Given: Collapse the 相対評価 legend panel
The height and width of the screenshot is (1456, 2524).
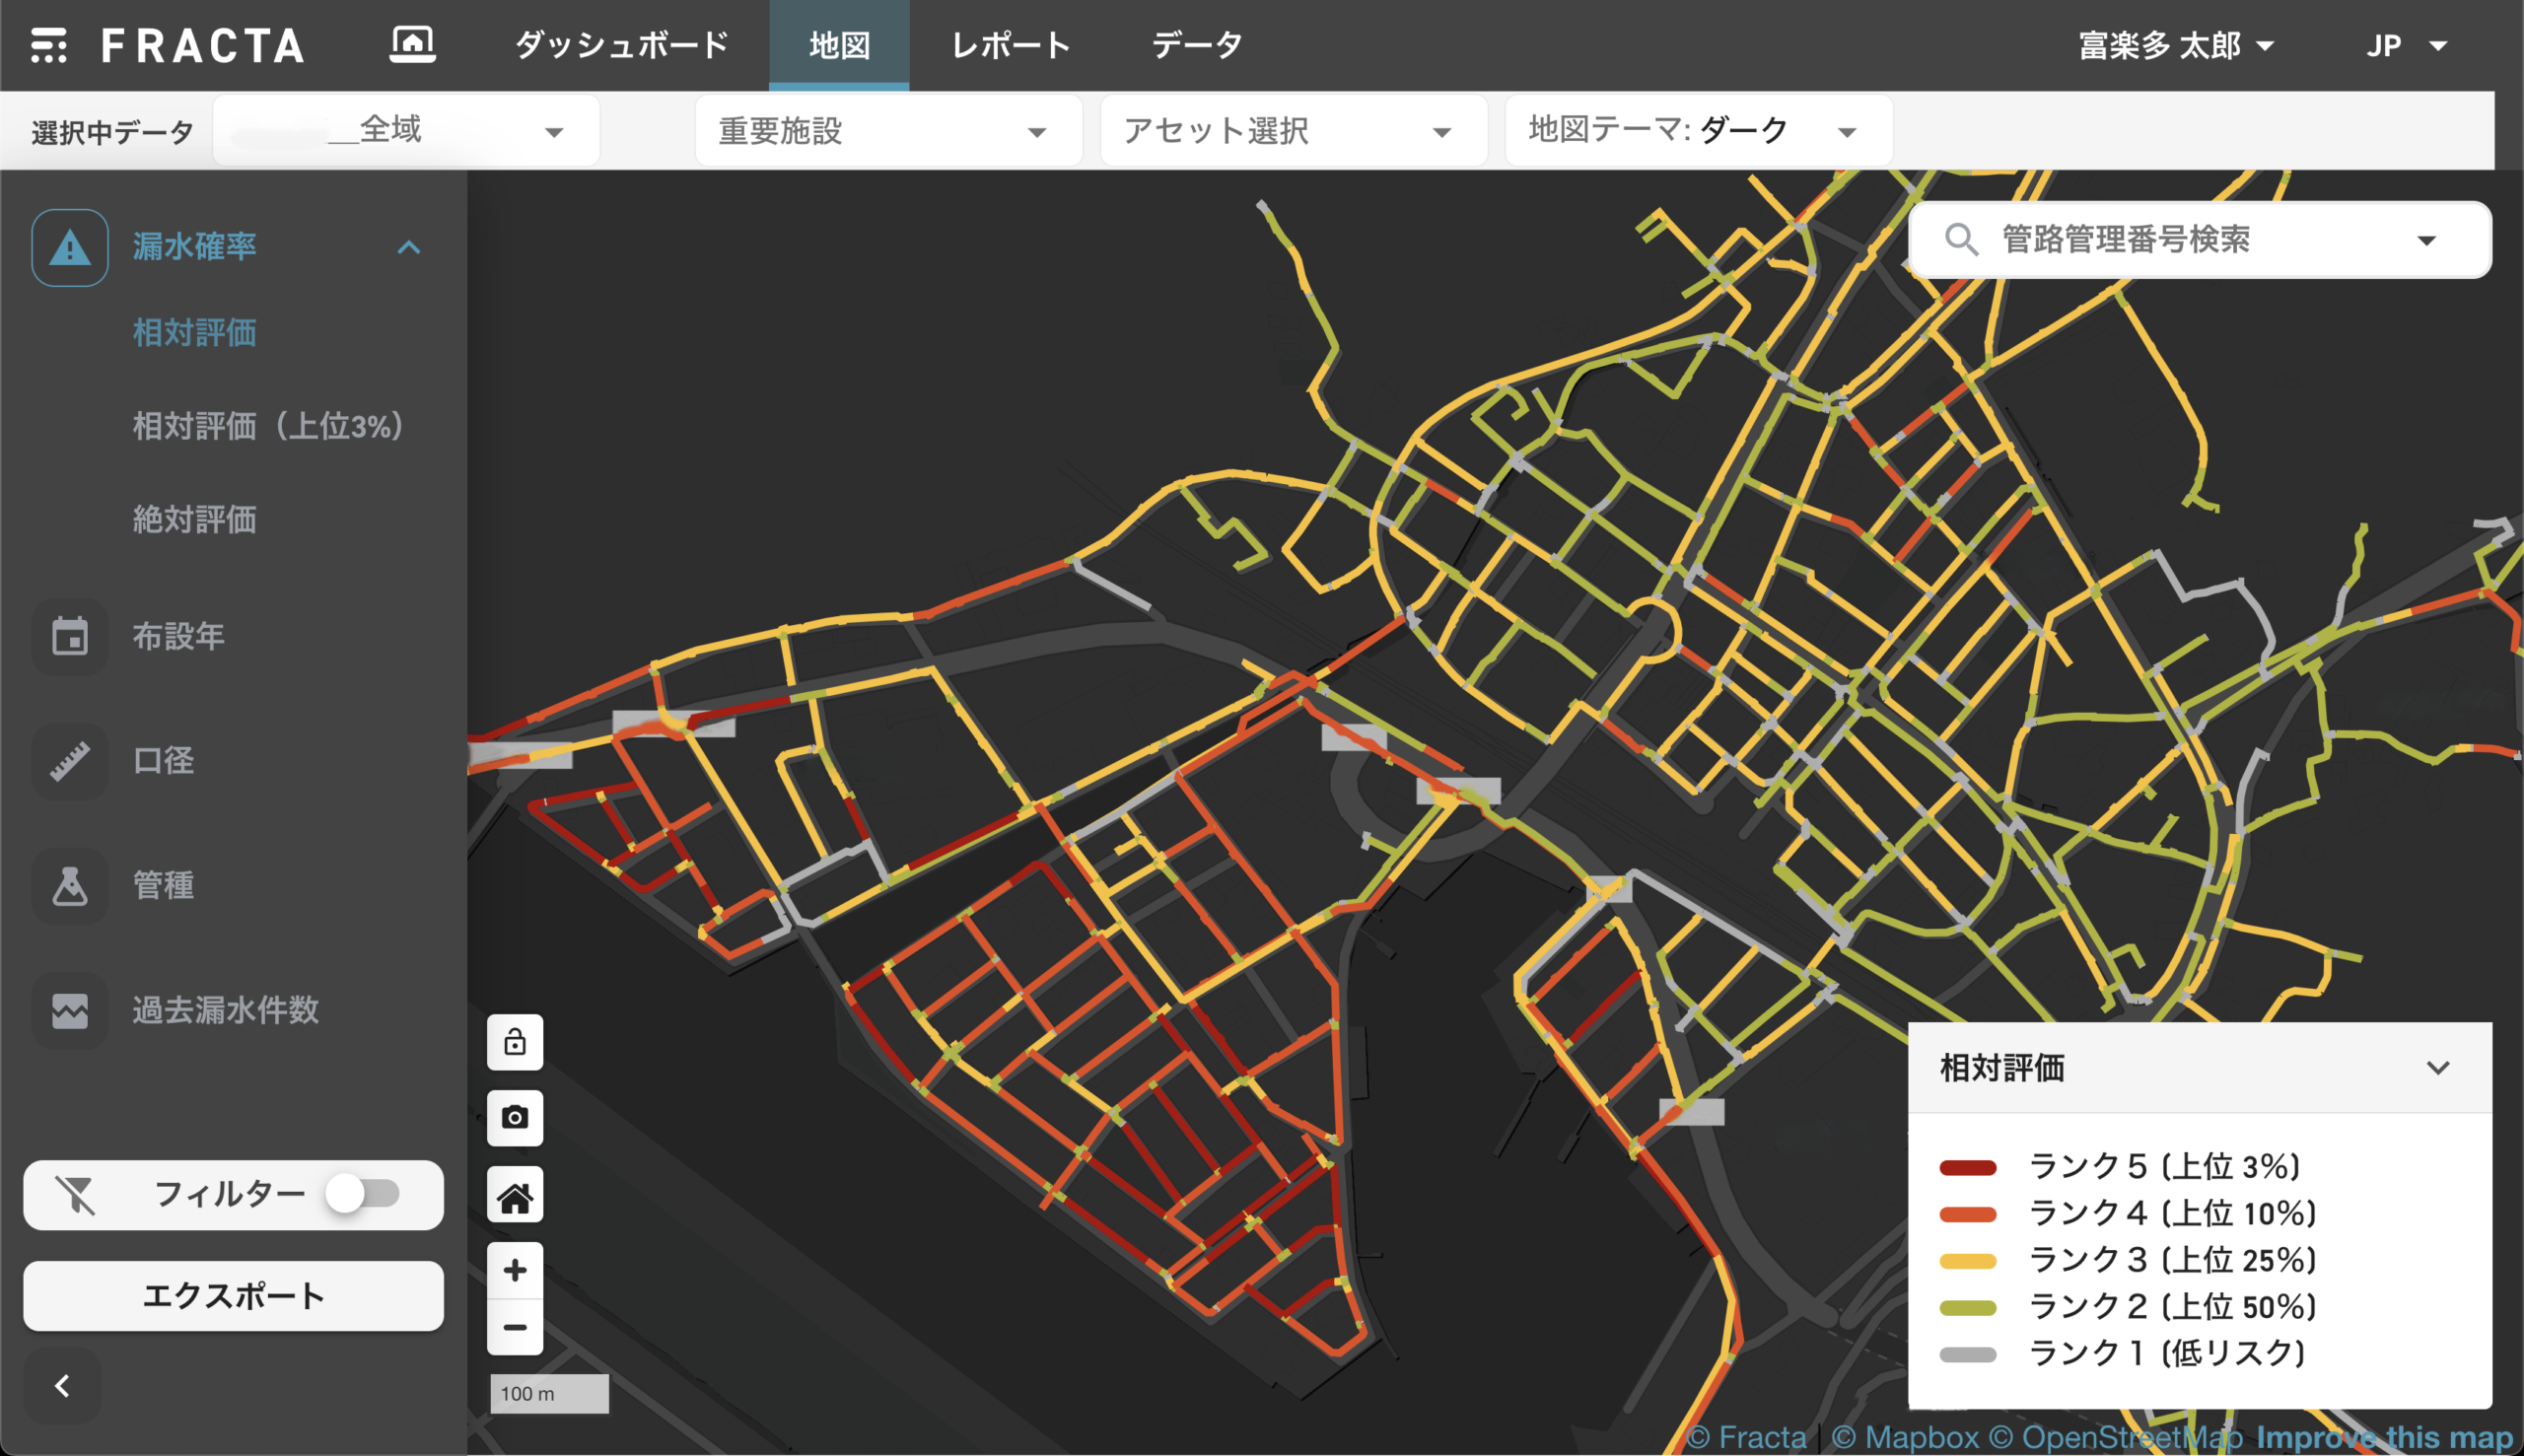Looking at the screenshot, I should point(2437,1068).
